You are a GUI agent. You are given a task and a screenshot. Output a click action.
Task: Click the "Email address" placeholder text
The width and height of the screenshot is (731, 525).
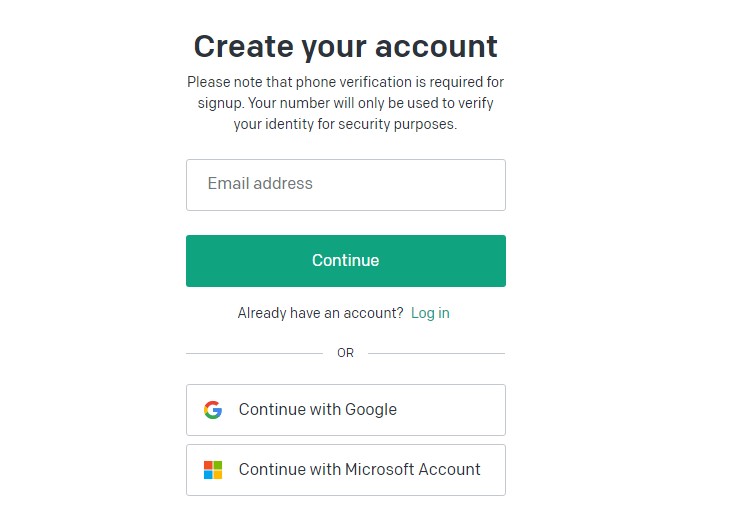[260, 184]
